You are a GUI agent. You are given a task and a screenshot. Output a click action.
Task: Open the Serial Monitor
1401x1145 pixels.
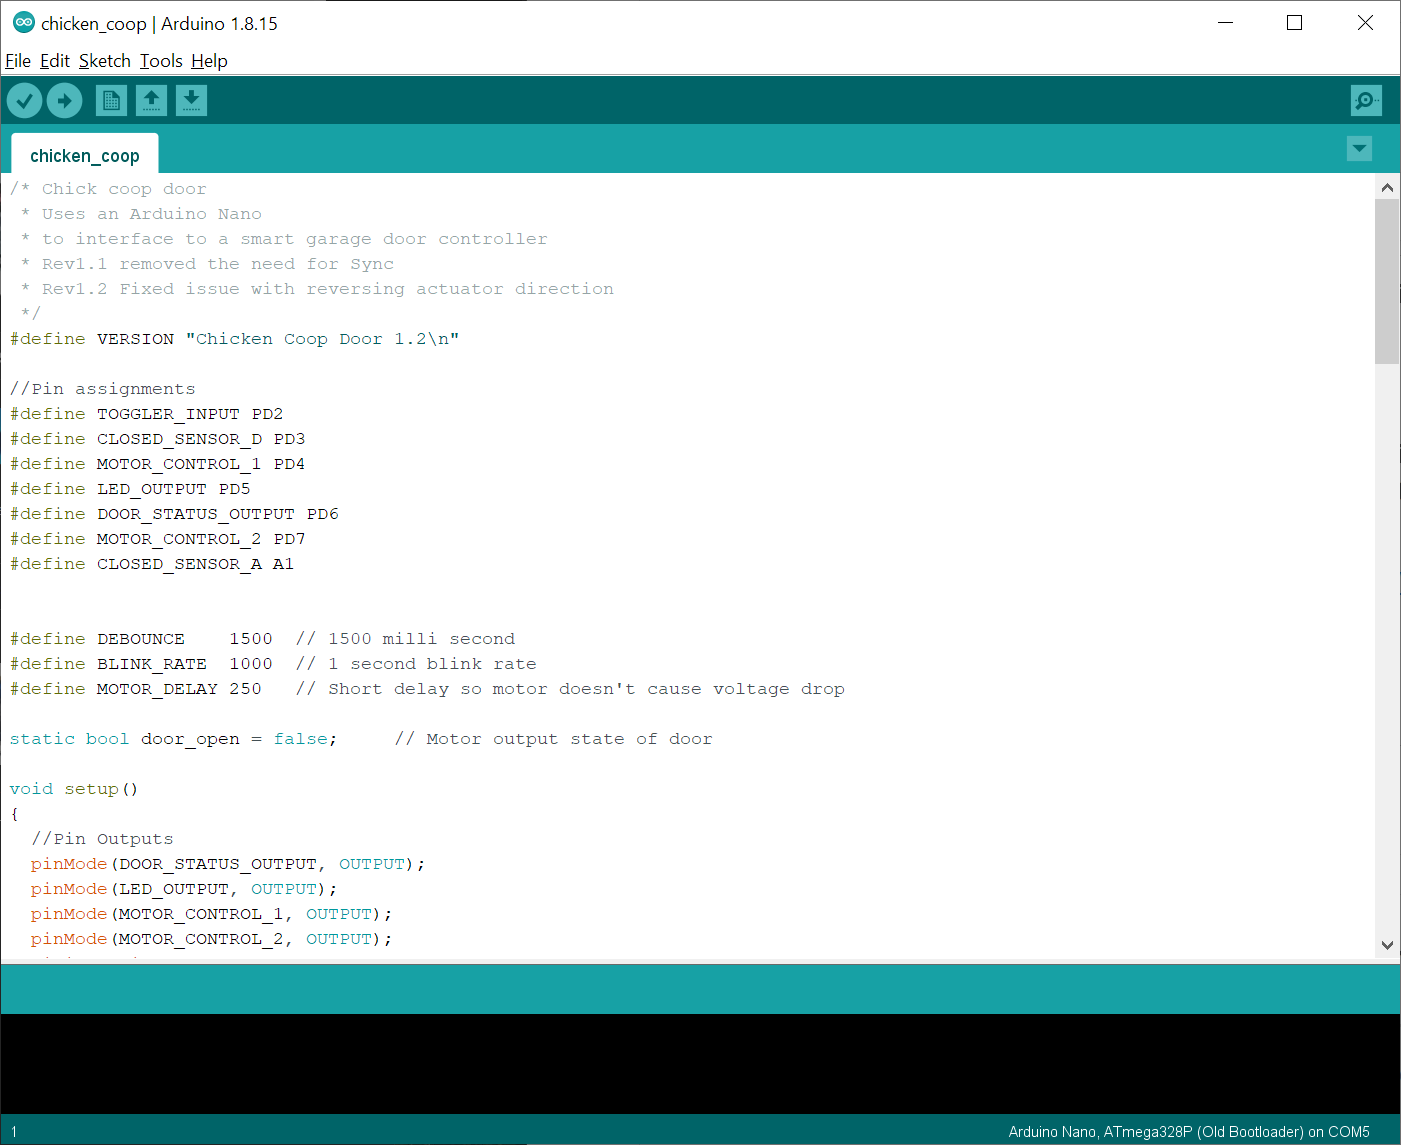tap(1366, 100)
